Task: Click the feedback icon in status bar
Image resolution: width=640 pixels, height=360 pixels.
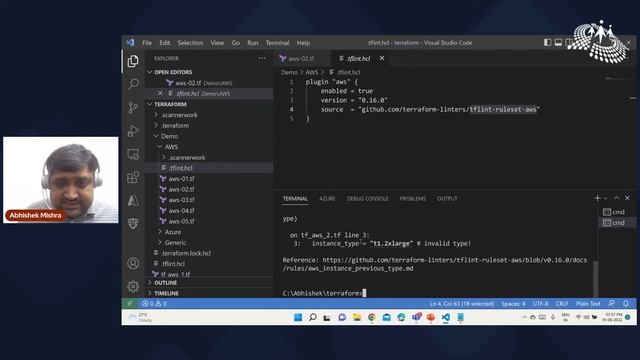Action: [x=611, y=303]
